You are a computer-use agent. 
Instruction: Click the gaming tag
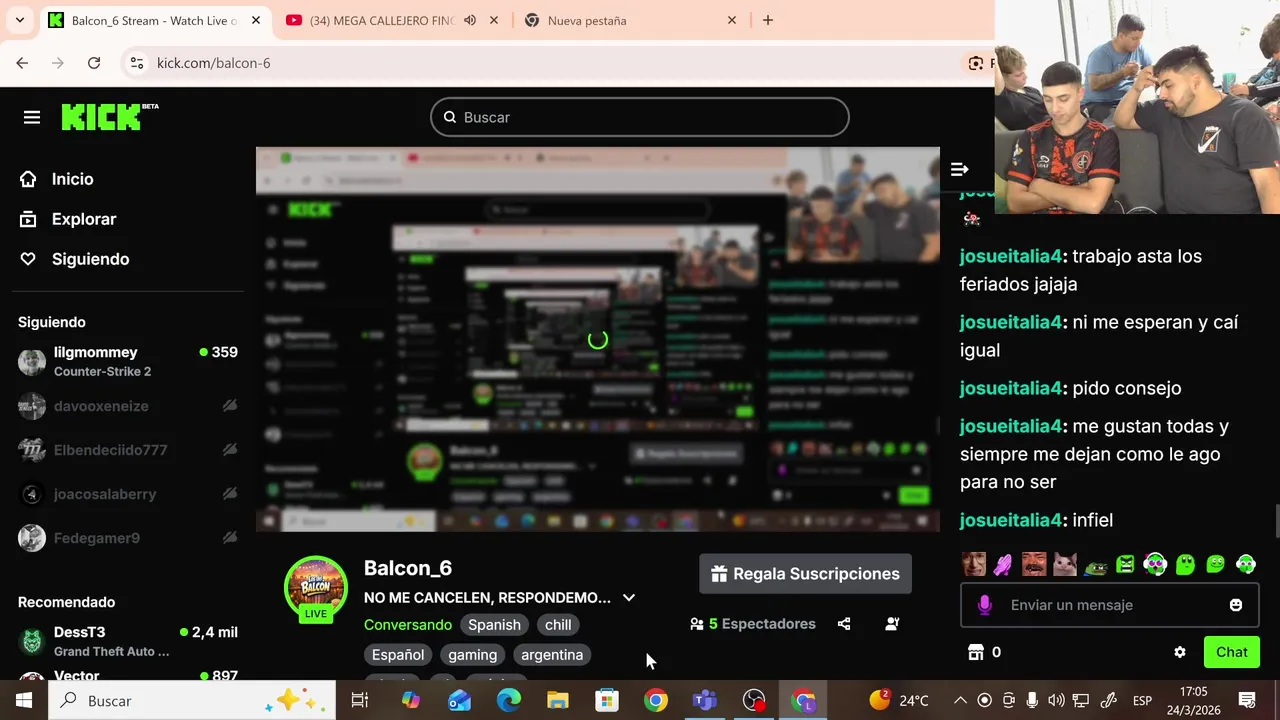pos(472,655)
